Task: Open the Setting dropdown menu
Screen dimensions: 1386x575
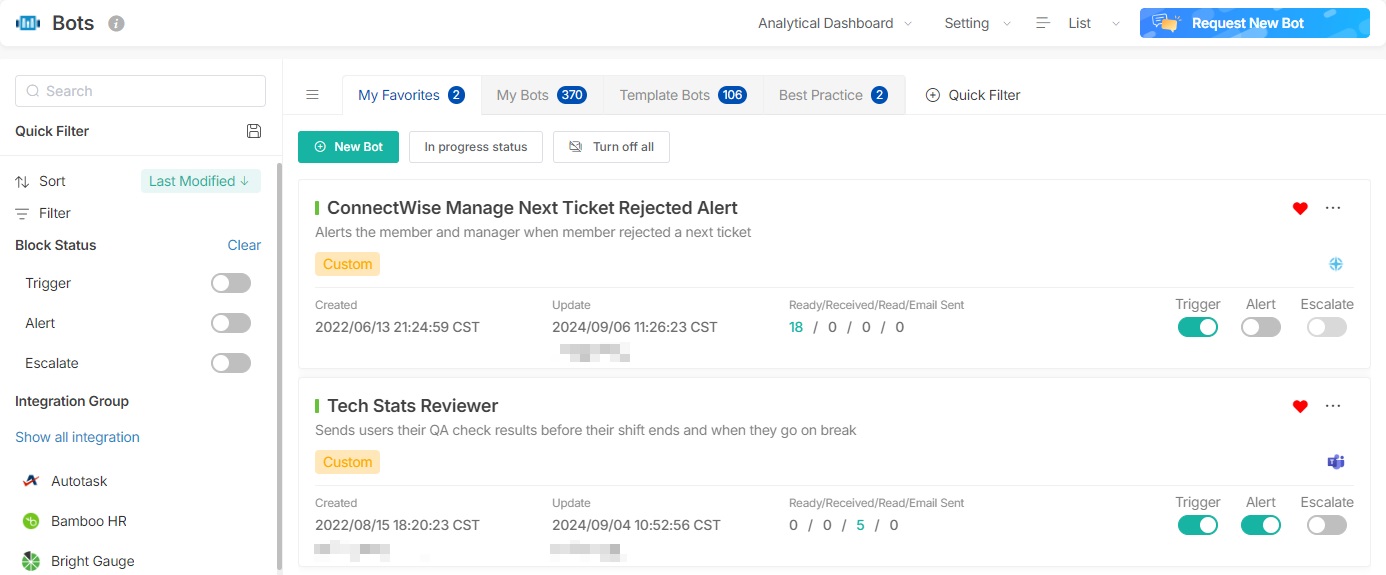Action: pyautogui.click(x=977, y=23)
